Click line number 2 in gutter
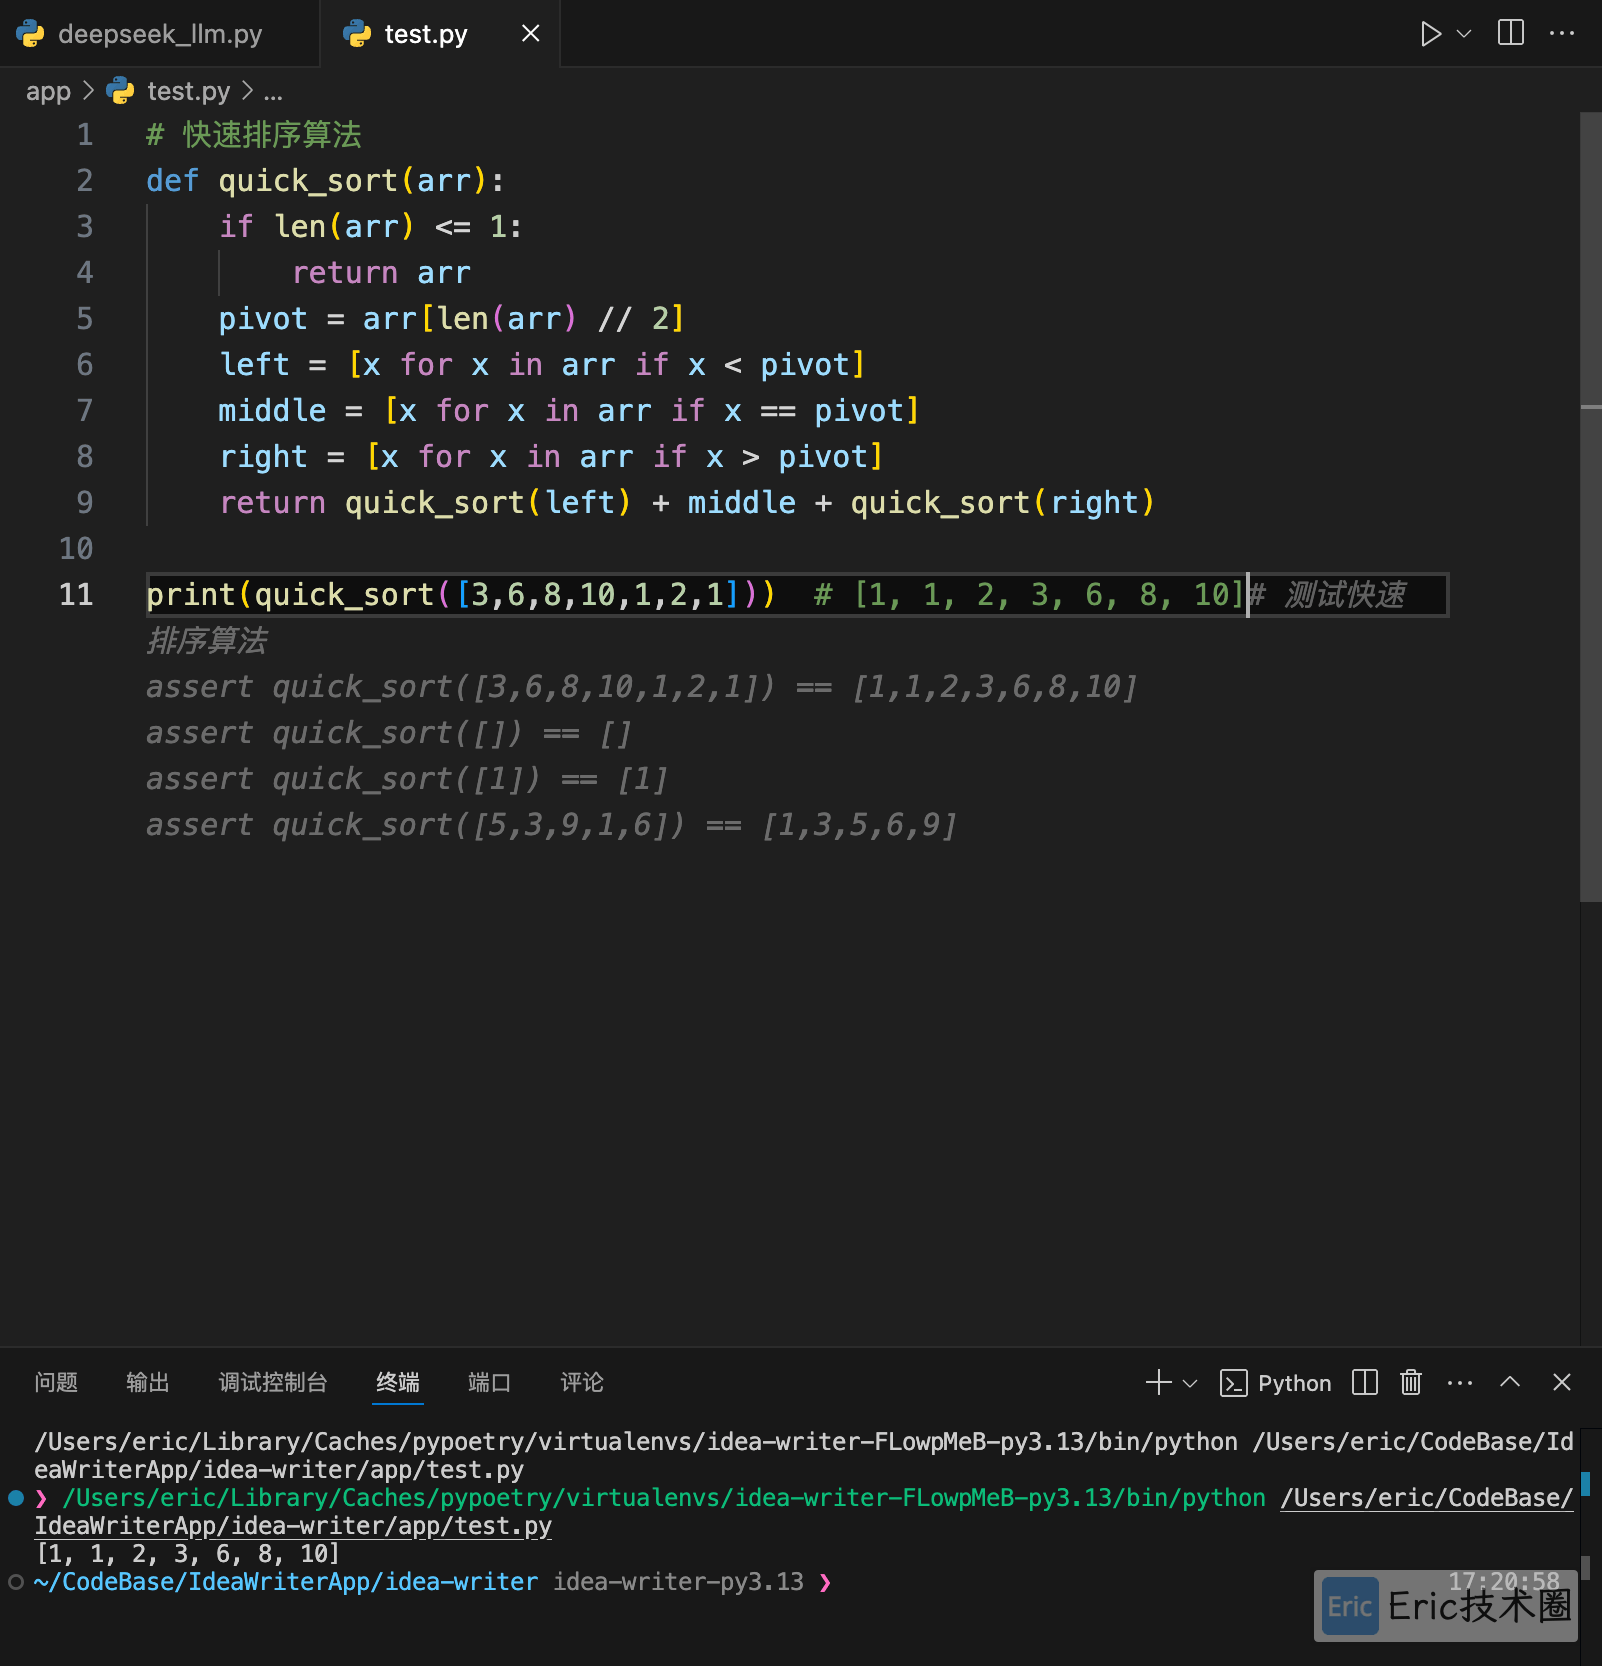 [85, 181]
